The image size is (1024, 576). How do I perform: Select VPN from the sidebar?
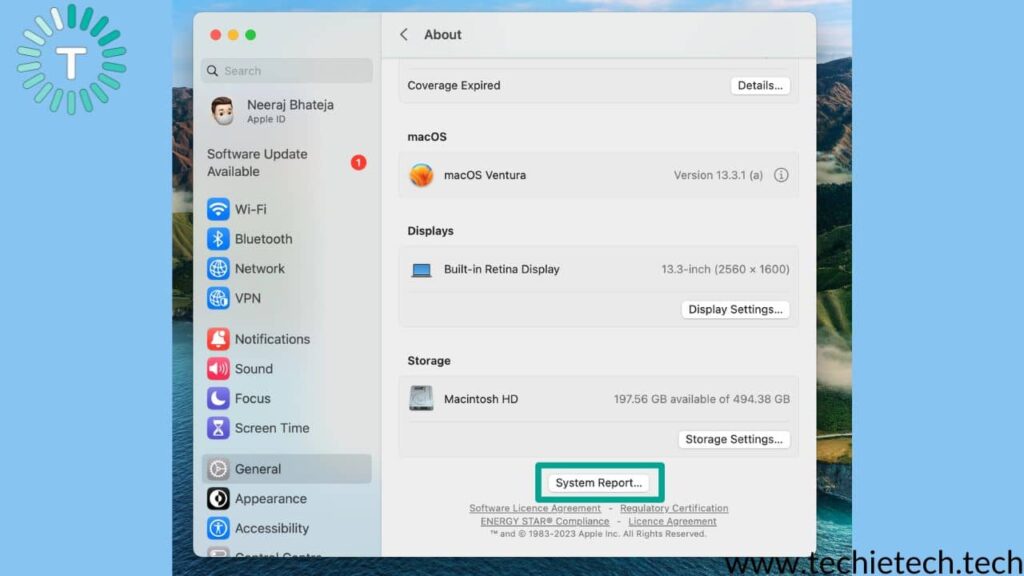(249, 298)
